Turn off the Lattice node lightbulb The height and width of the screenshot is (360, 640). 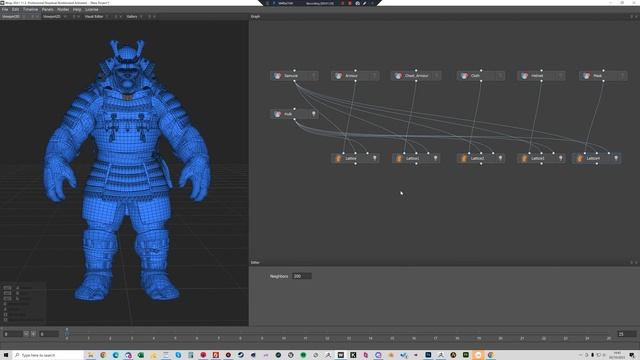374,158
